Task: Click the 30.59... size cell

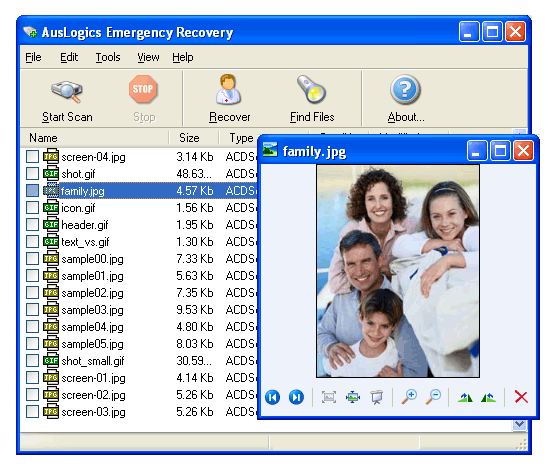Action: 194,361
